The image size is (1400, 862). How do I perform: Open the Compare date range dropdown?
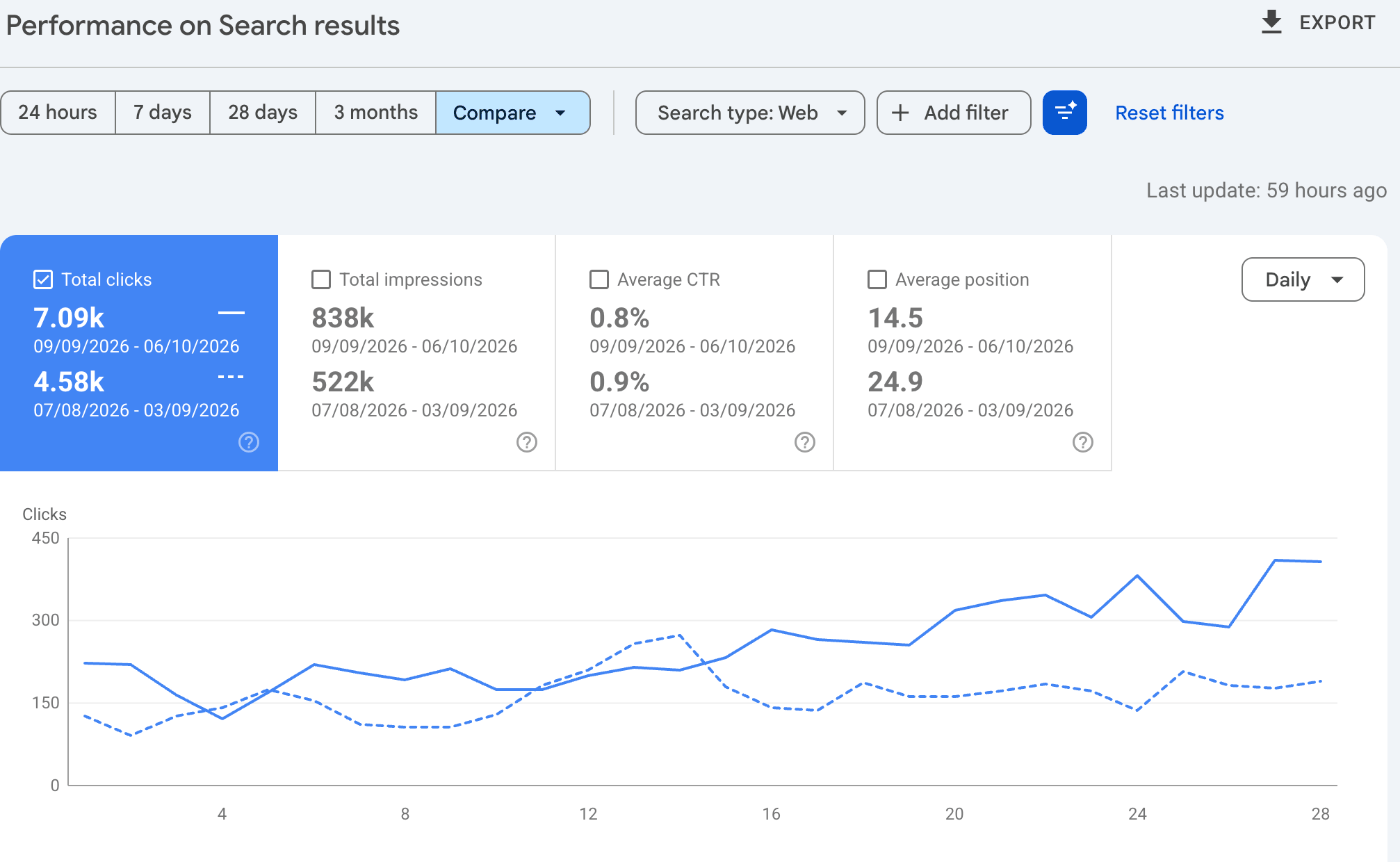point(513,113)
